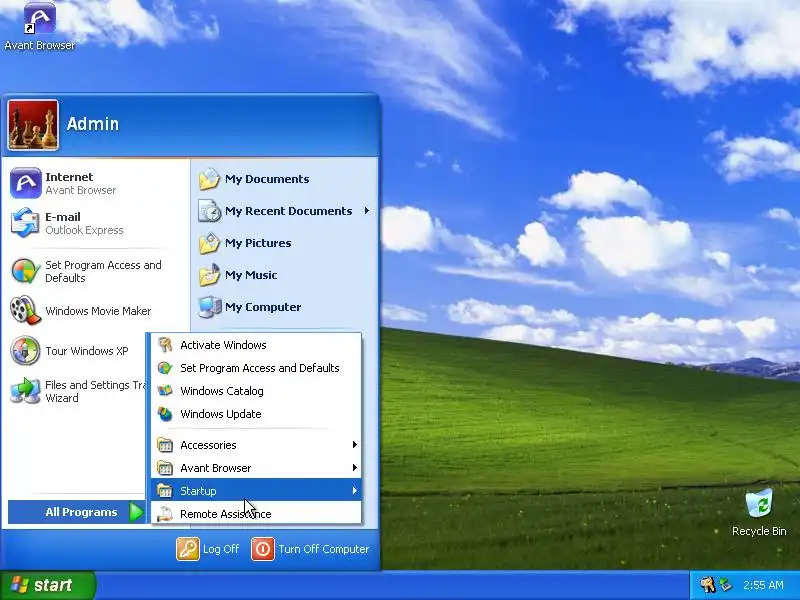Viewport: 800px width, 600px height.
Task: Click the Tour Windows XP label
Action: click(87, 351)
